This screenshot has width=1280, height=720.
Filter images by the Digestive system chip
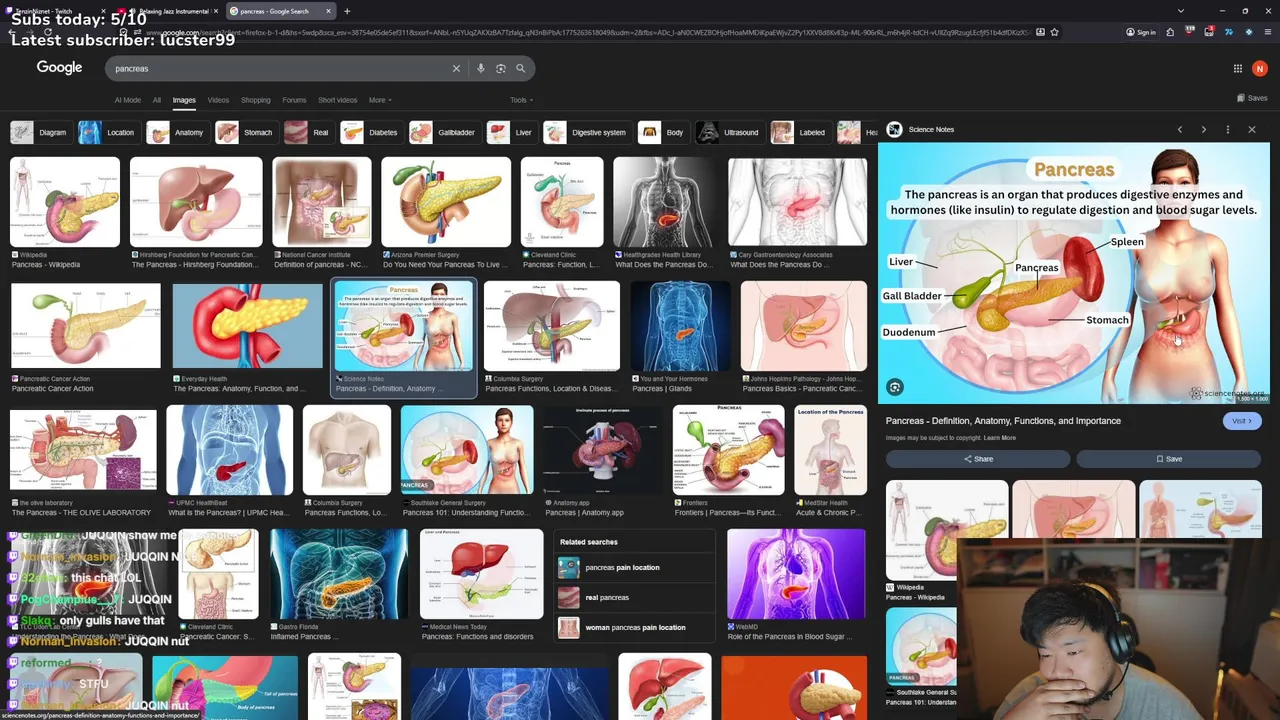click(x=587, y=132)
